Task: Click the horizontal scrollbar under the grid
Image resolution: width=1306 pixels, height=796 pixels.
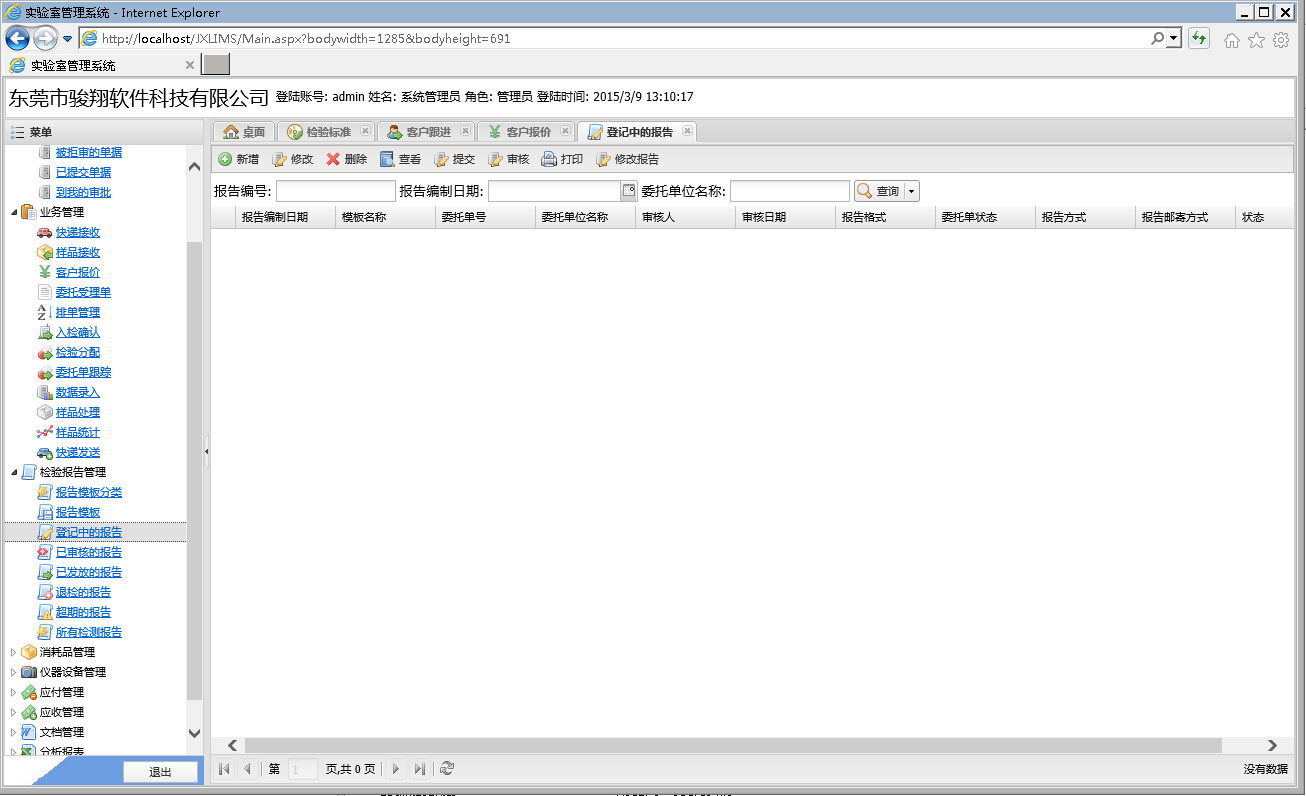Action: pos(732,745)
